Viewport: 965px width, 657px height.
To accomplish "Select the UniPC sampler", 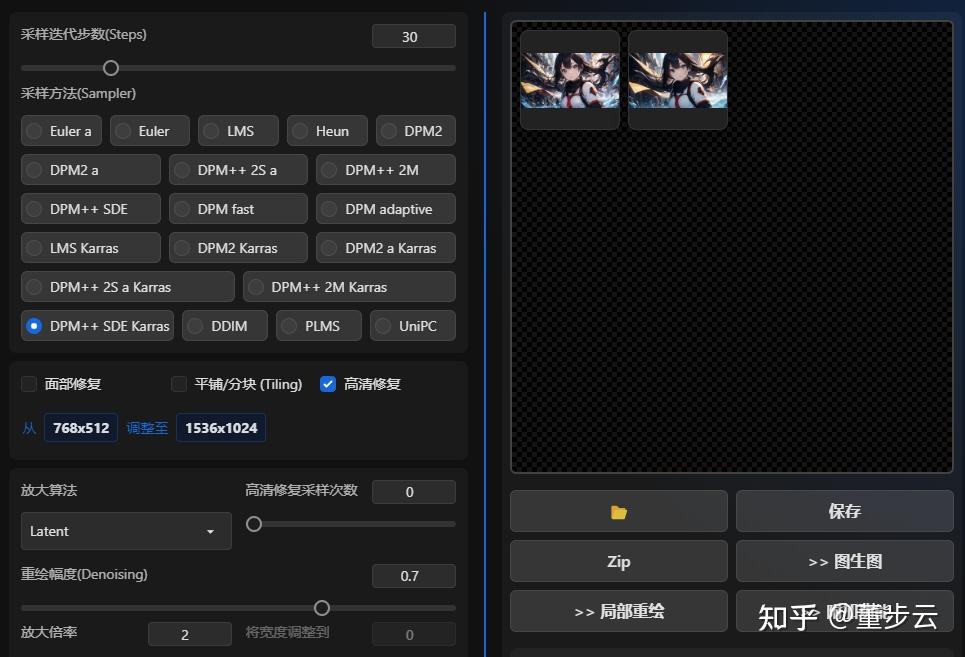I will (412, 325).
